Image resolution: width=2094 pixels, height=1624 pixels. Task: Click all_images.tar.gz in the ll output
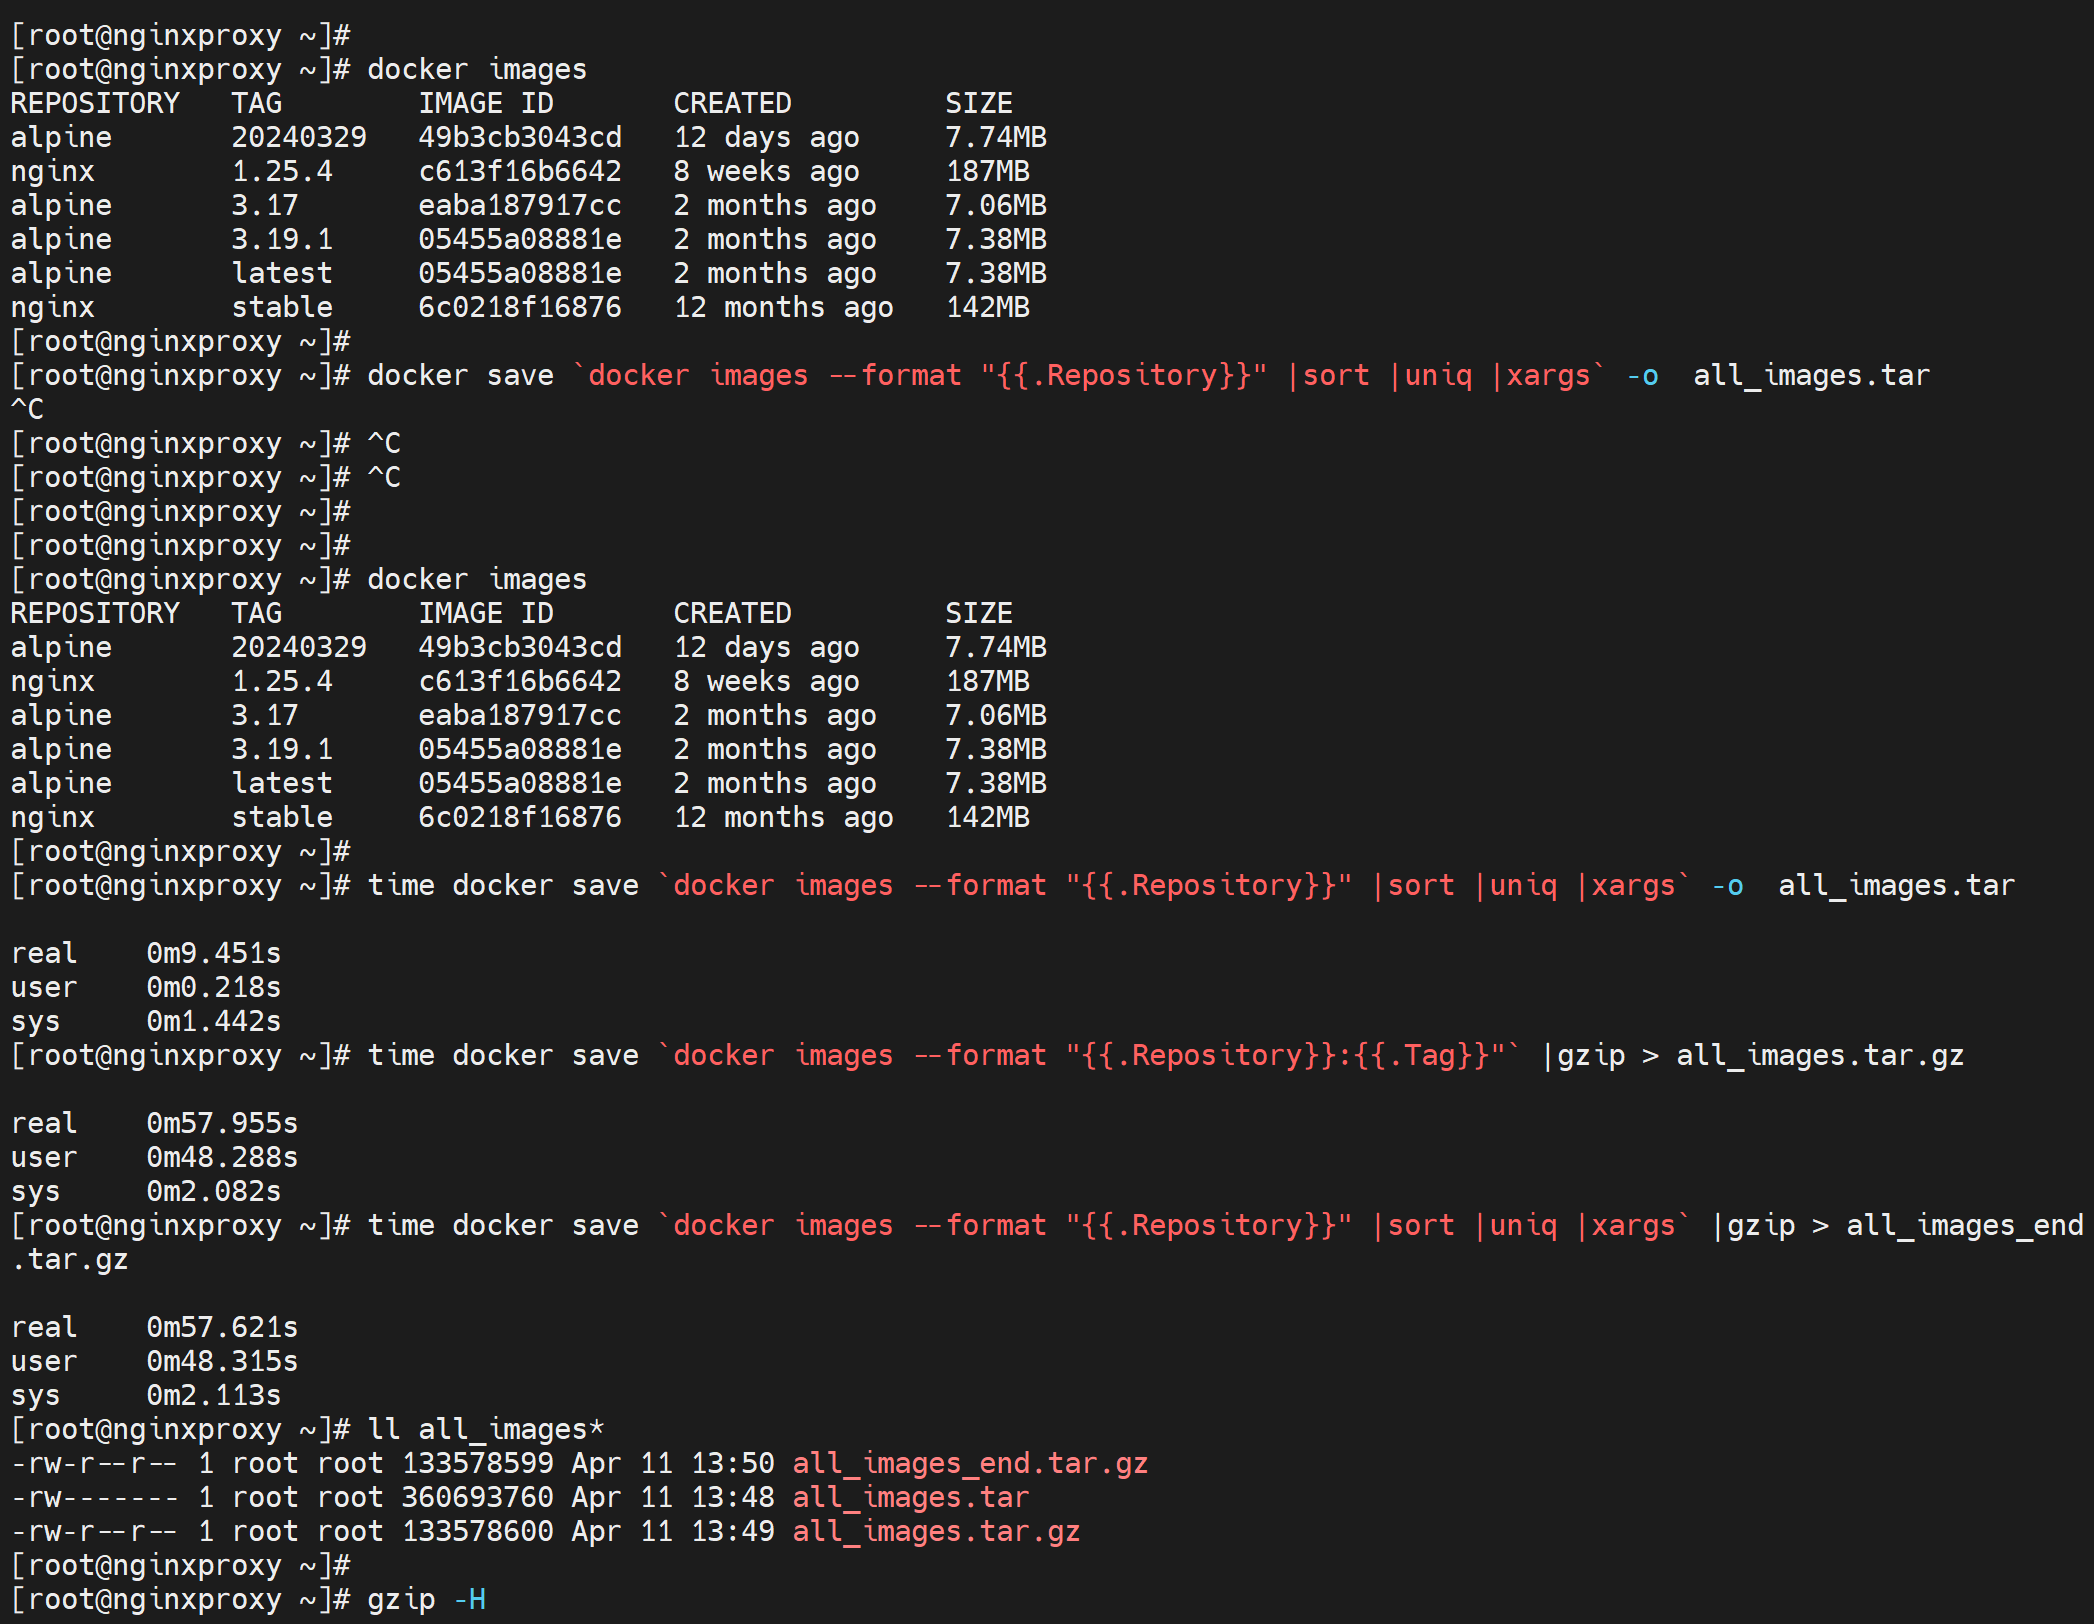tap(935, 1531)
